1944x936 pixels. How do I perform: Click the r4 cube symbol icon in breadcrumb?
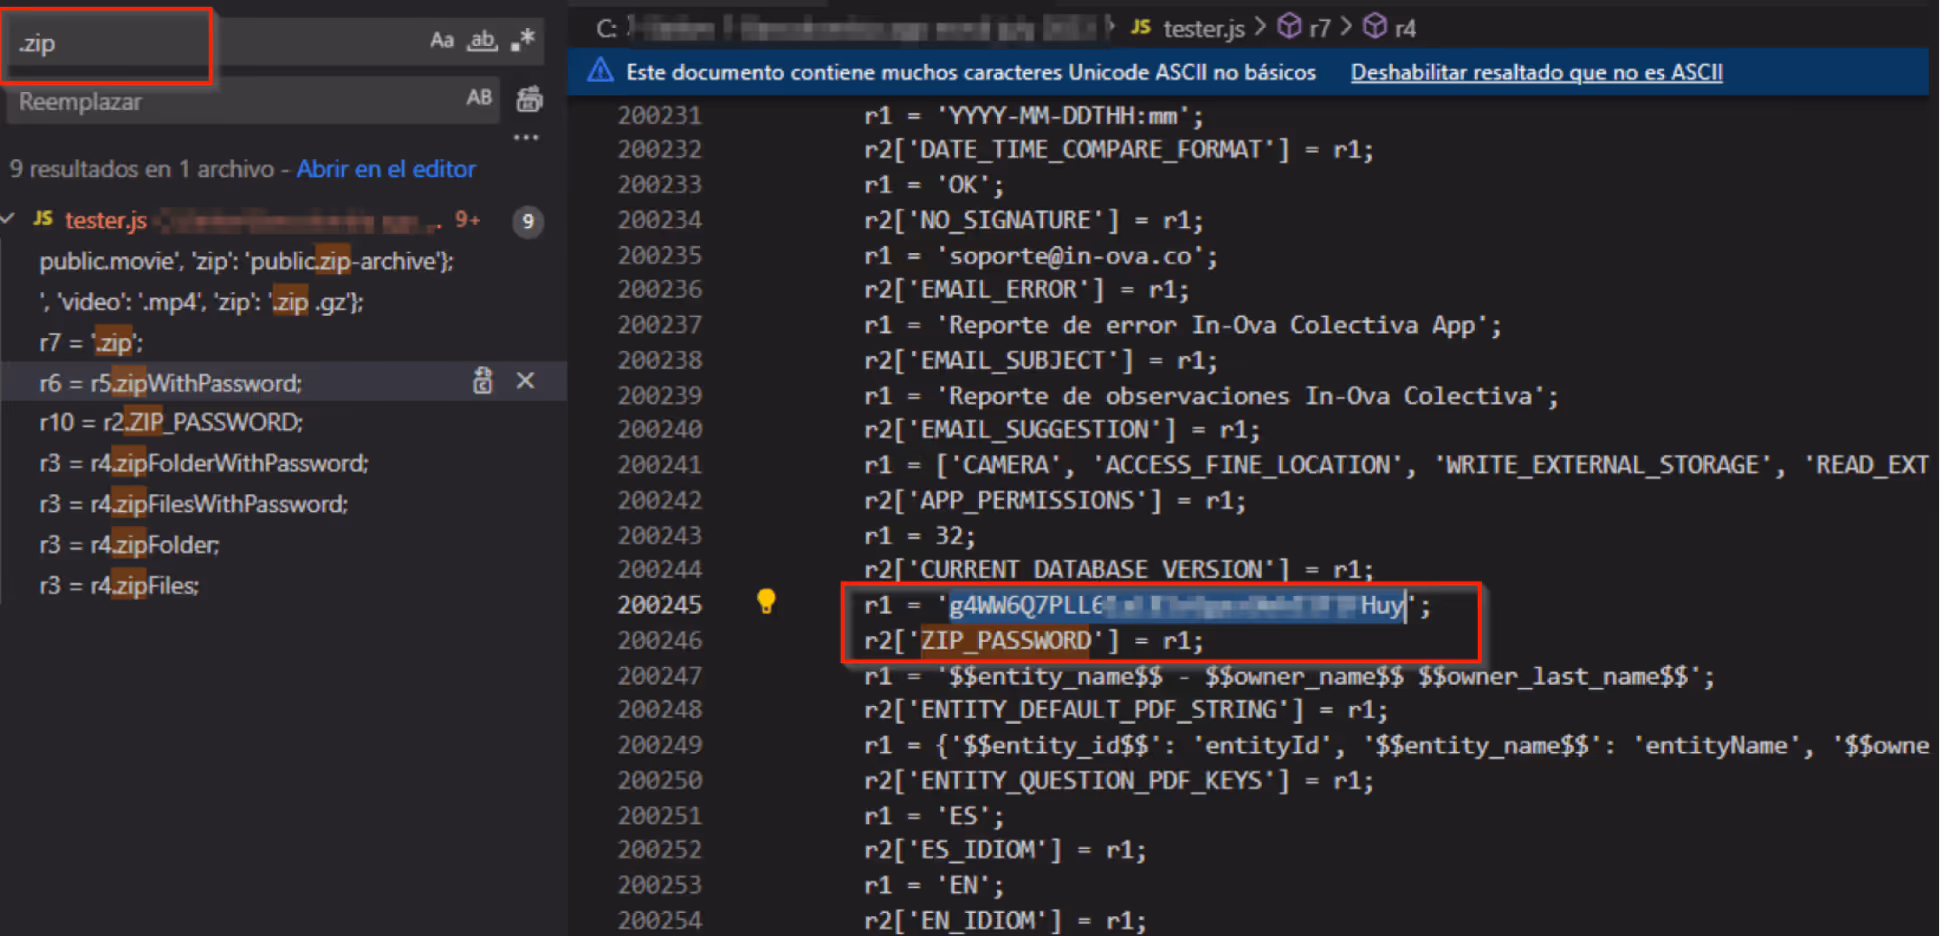(x=1376, y=26)
